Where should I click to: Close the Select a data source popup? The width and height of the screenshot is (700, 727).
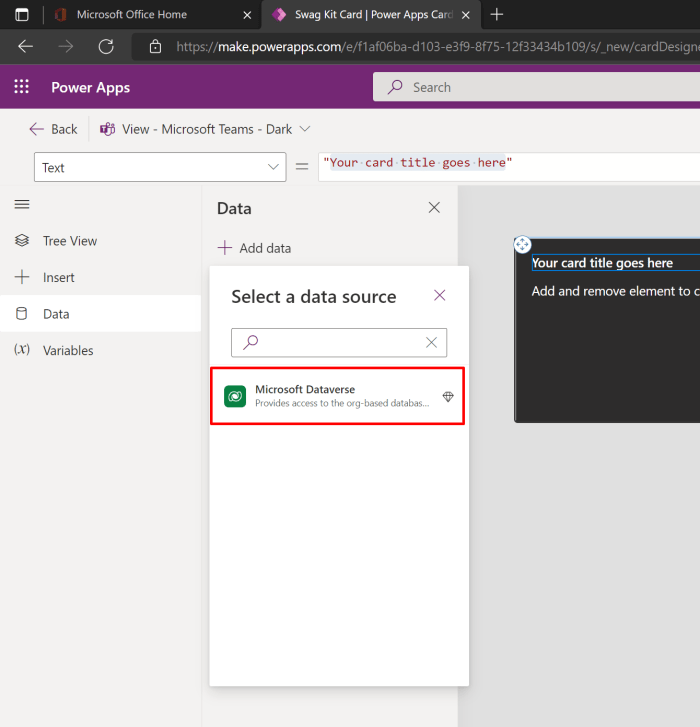[x=439, y=295]
